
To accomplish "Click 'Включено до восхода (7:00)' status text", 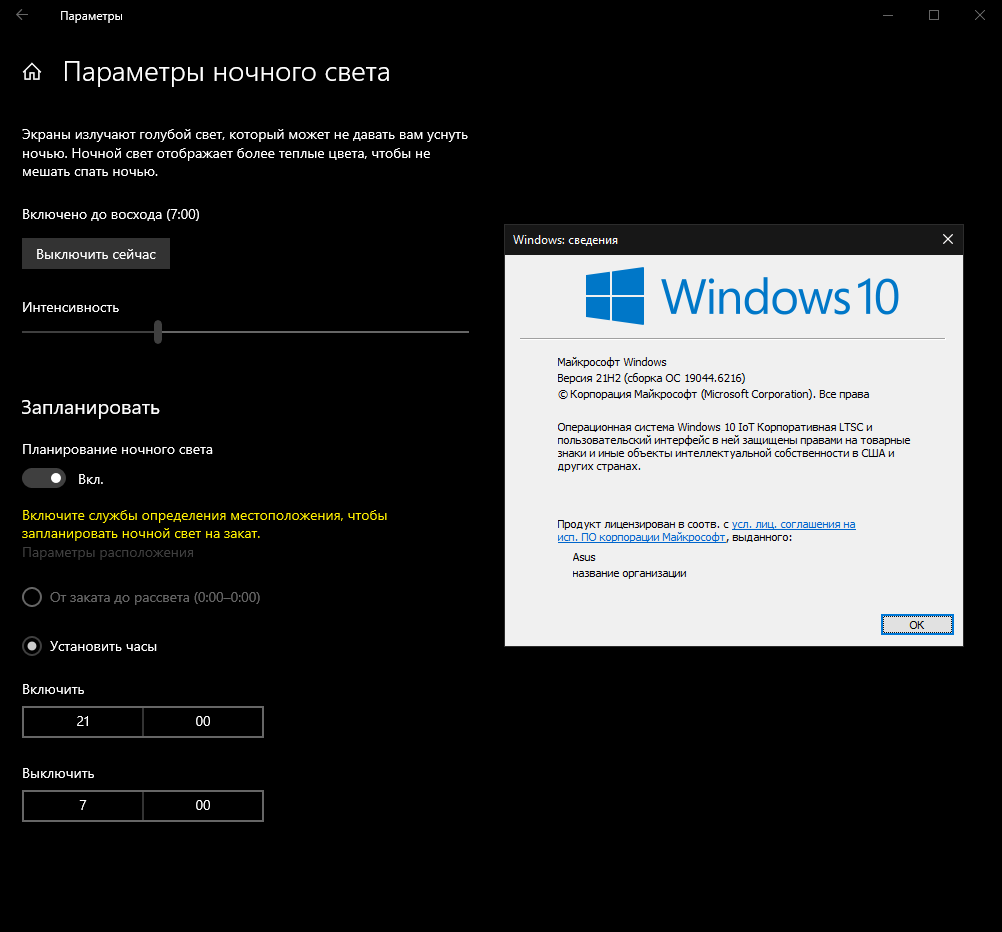I will (111, 215).
